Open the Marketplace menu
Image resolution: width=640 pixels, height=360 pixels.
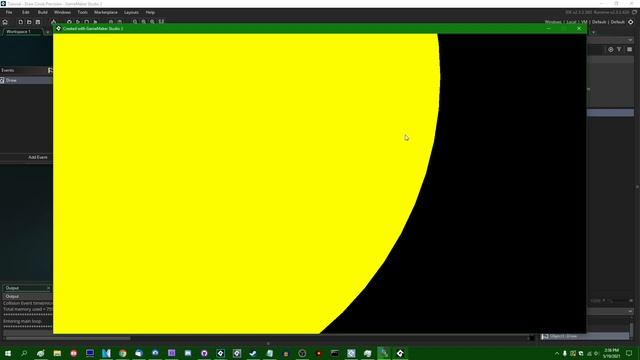[106, 12]
